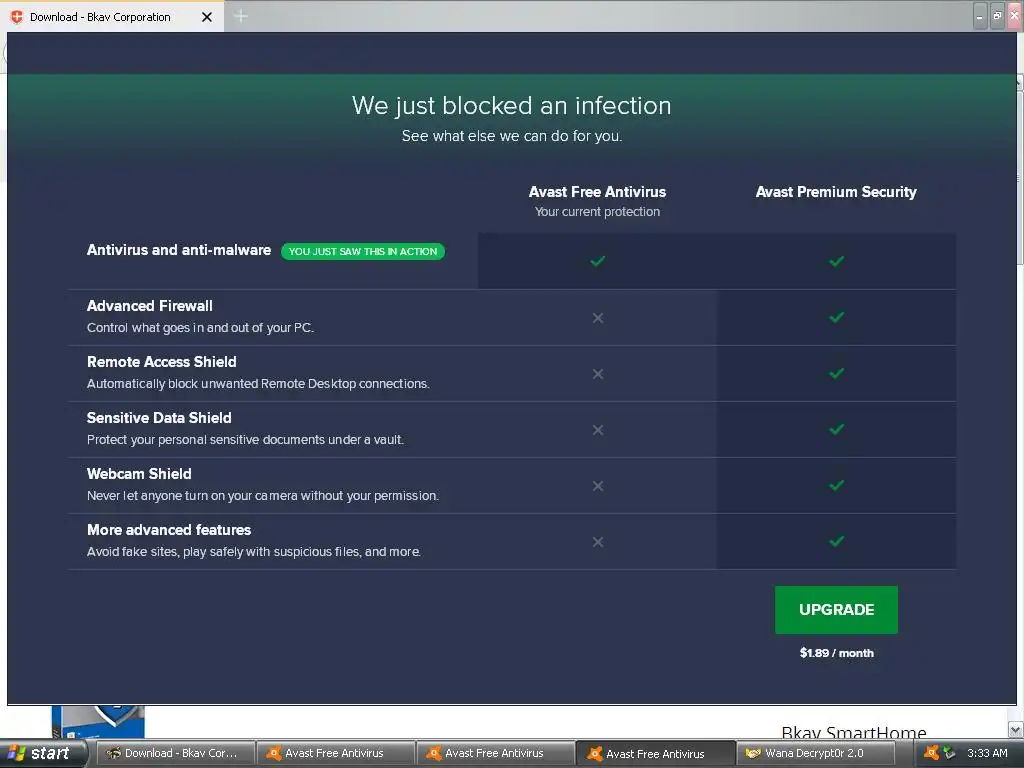Open the Windows start menu
This screenshot has width=1024, height=768.
(43, 753)
